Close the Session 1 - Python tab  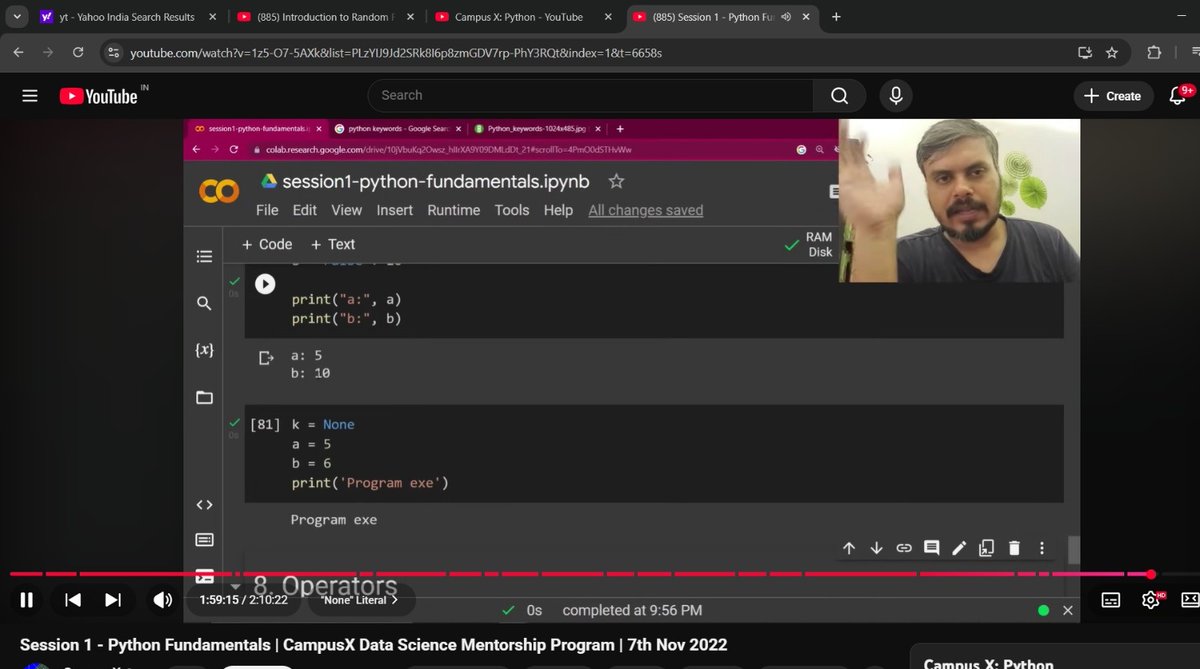point(806,17)
